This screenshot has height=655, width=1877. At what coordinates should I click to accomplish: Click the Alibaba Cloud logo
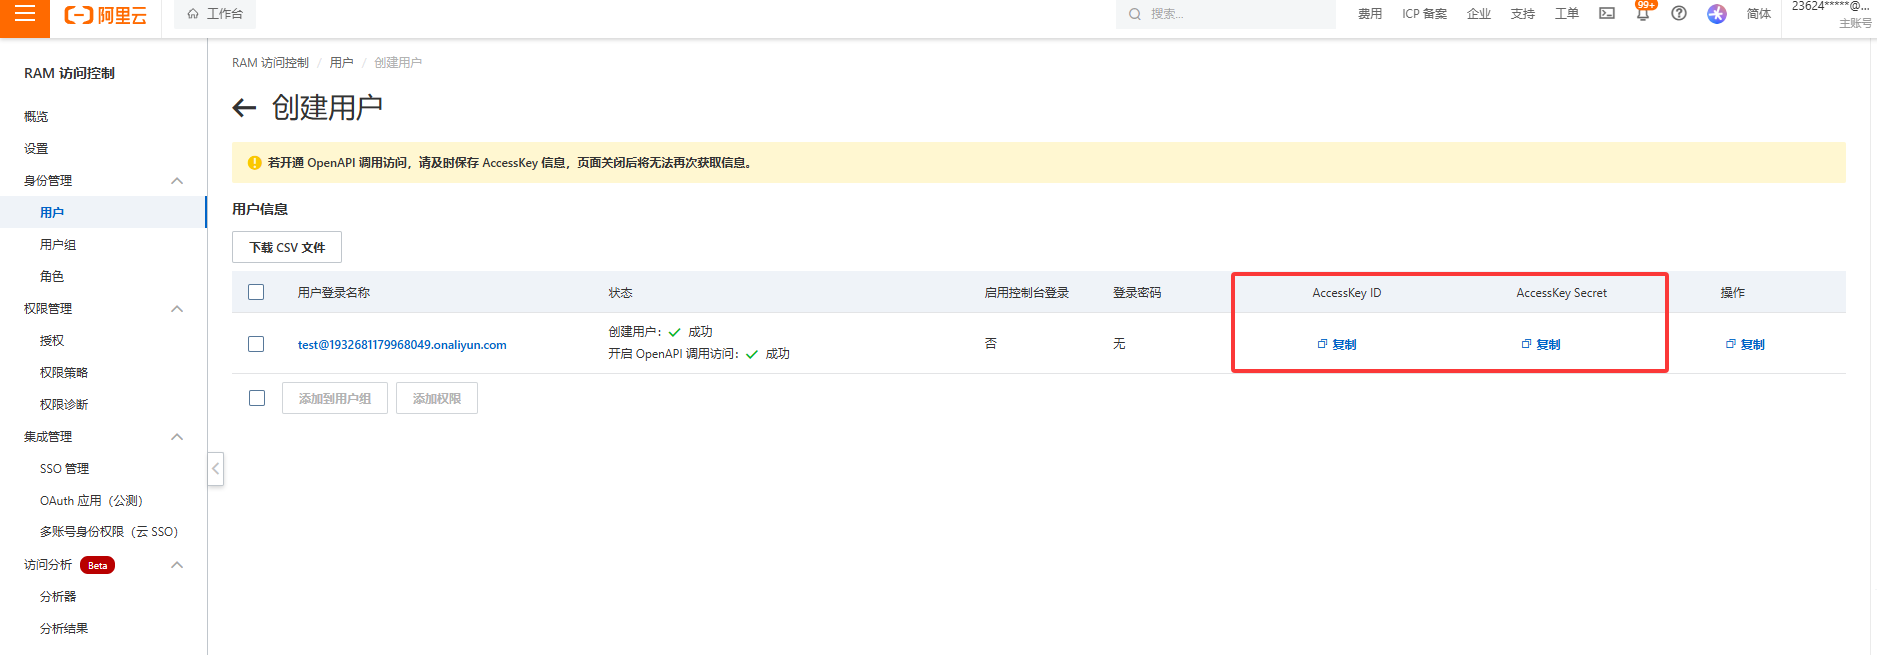(105, 15)
